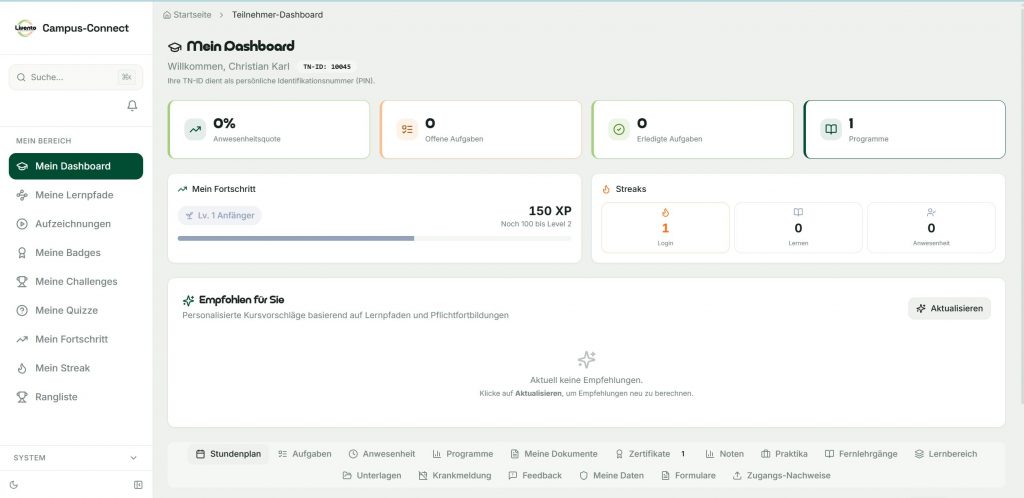Click the Mein Dashboard graduation cap icon
This screenshot has width=1024, height=498.
[x=174, y=47]
